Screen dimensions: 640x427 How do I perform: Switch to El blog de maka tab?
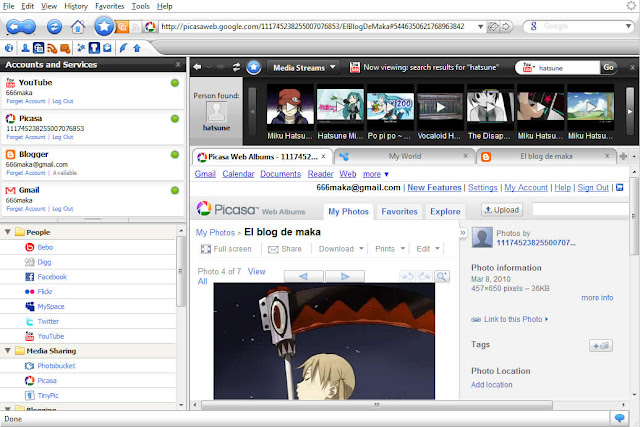tap(546, 156)
